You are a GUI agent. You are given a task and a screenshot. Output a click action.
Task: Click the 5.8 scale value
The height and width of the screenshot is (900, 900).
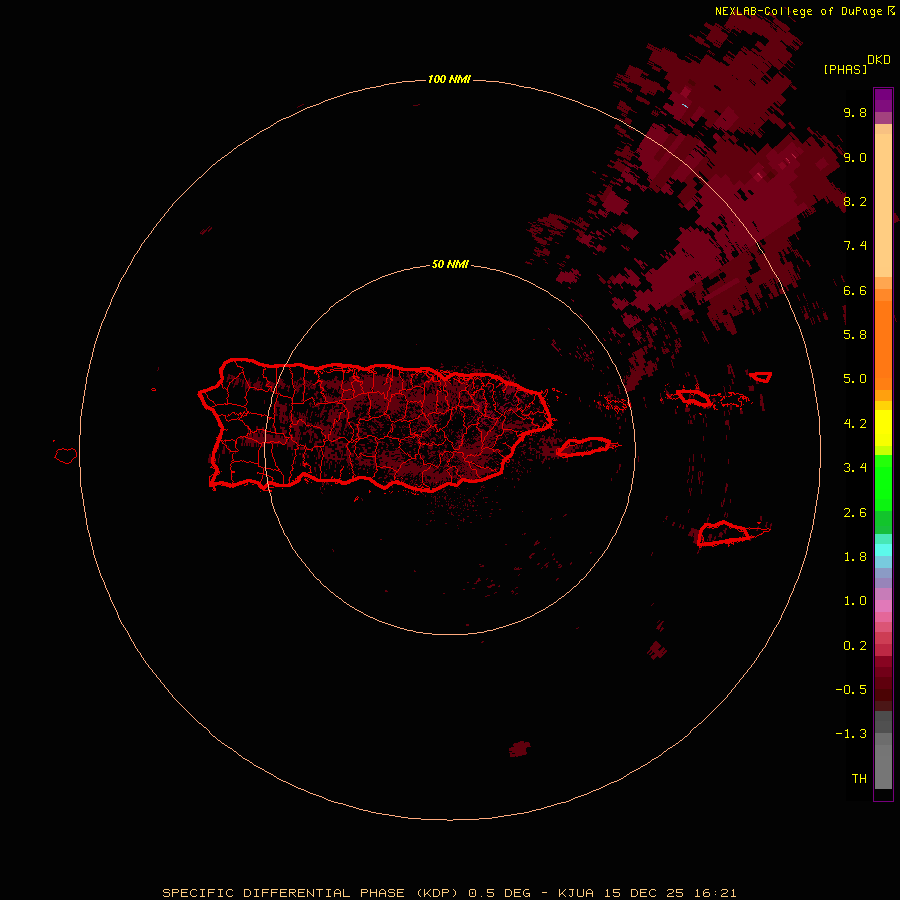855,335
